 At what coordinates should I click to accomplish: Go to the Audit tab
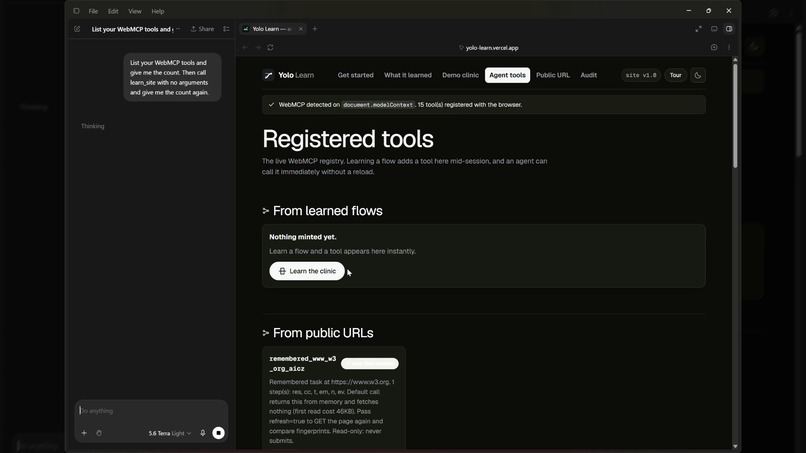(589, 75)
